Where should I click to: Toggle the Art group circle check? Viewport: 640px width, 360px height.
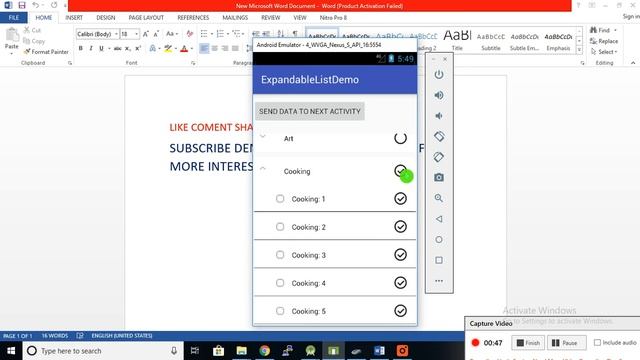400,138
